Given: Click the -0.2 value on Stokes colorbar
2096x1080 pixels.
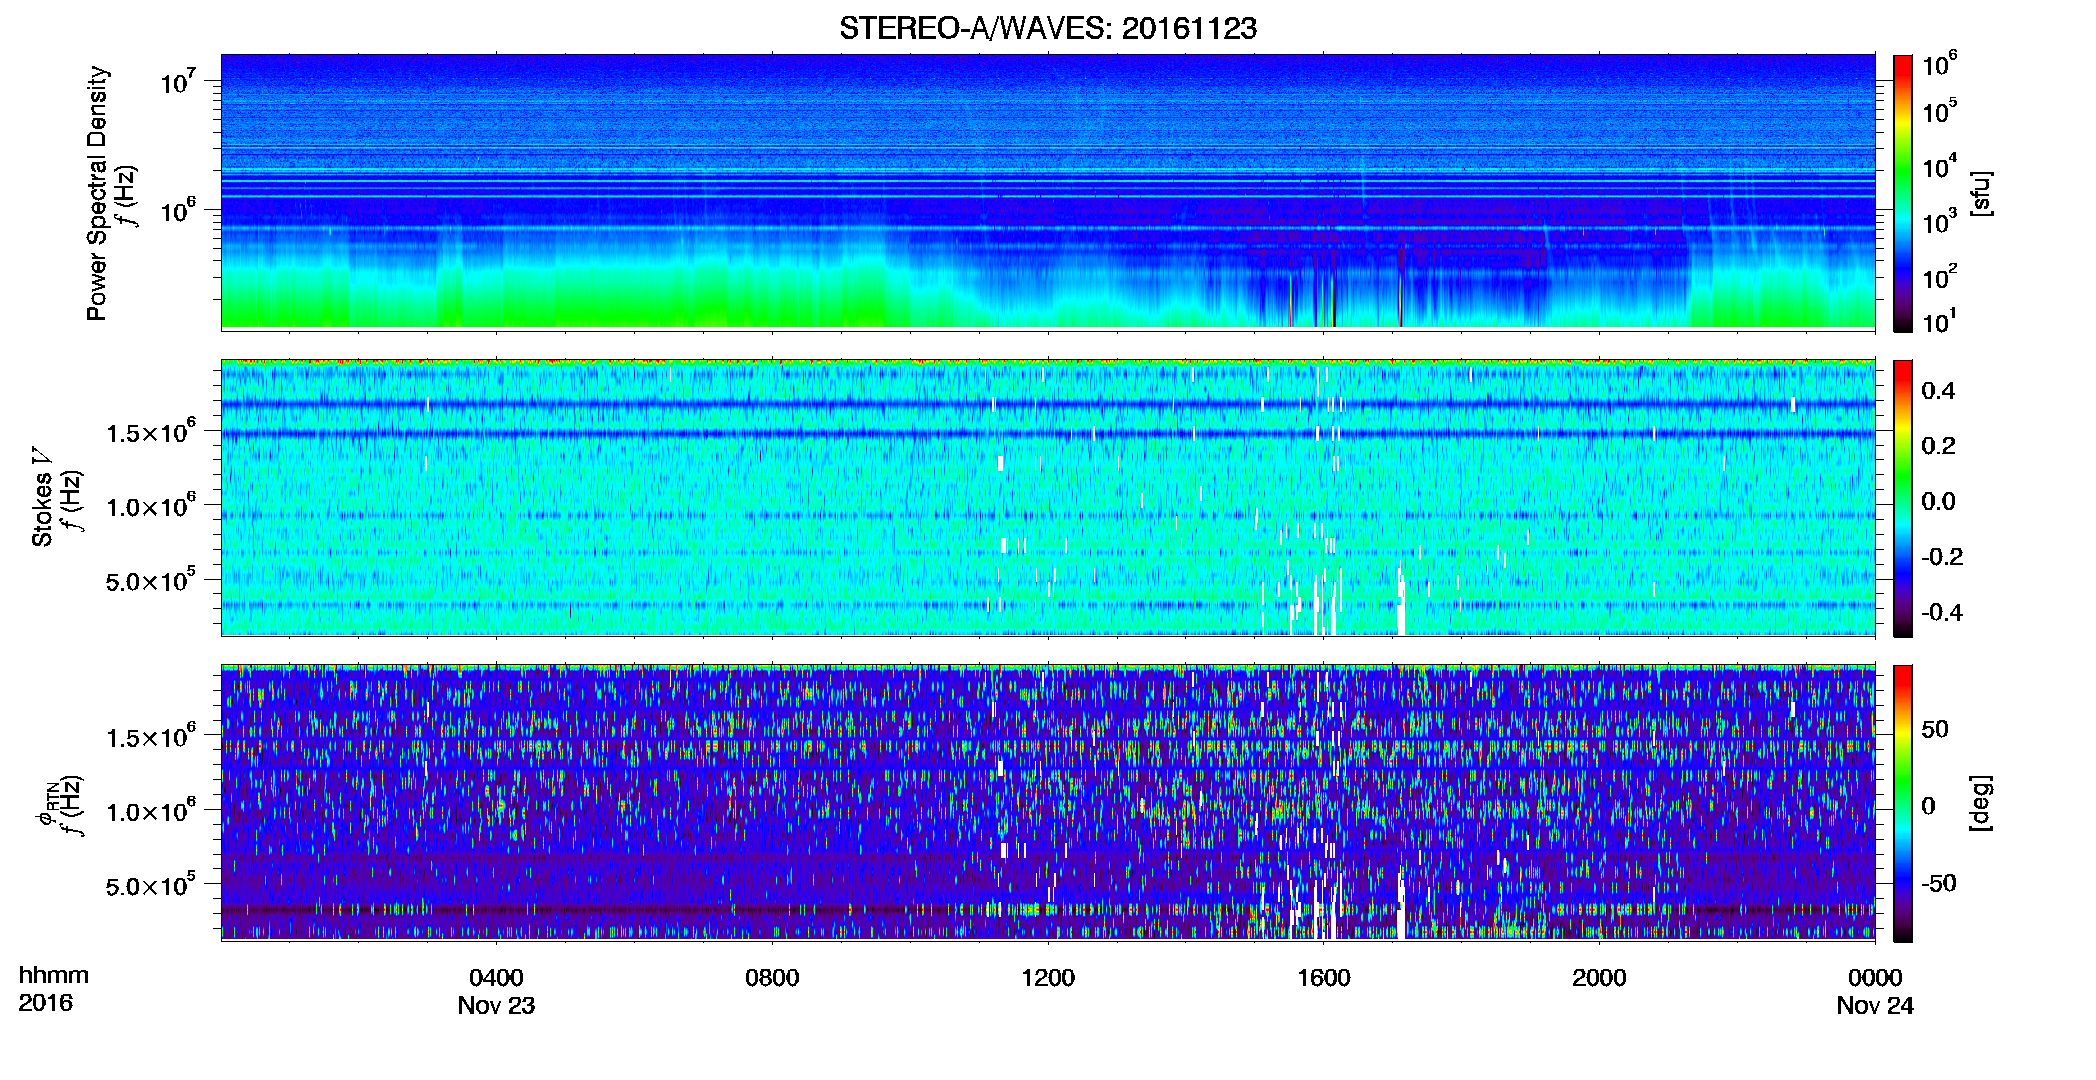Looking at the screenshot, I should click(1942, 557).
